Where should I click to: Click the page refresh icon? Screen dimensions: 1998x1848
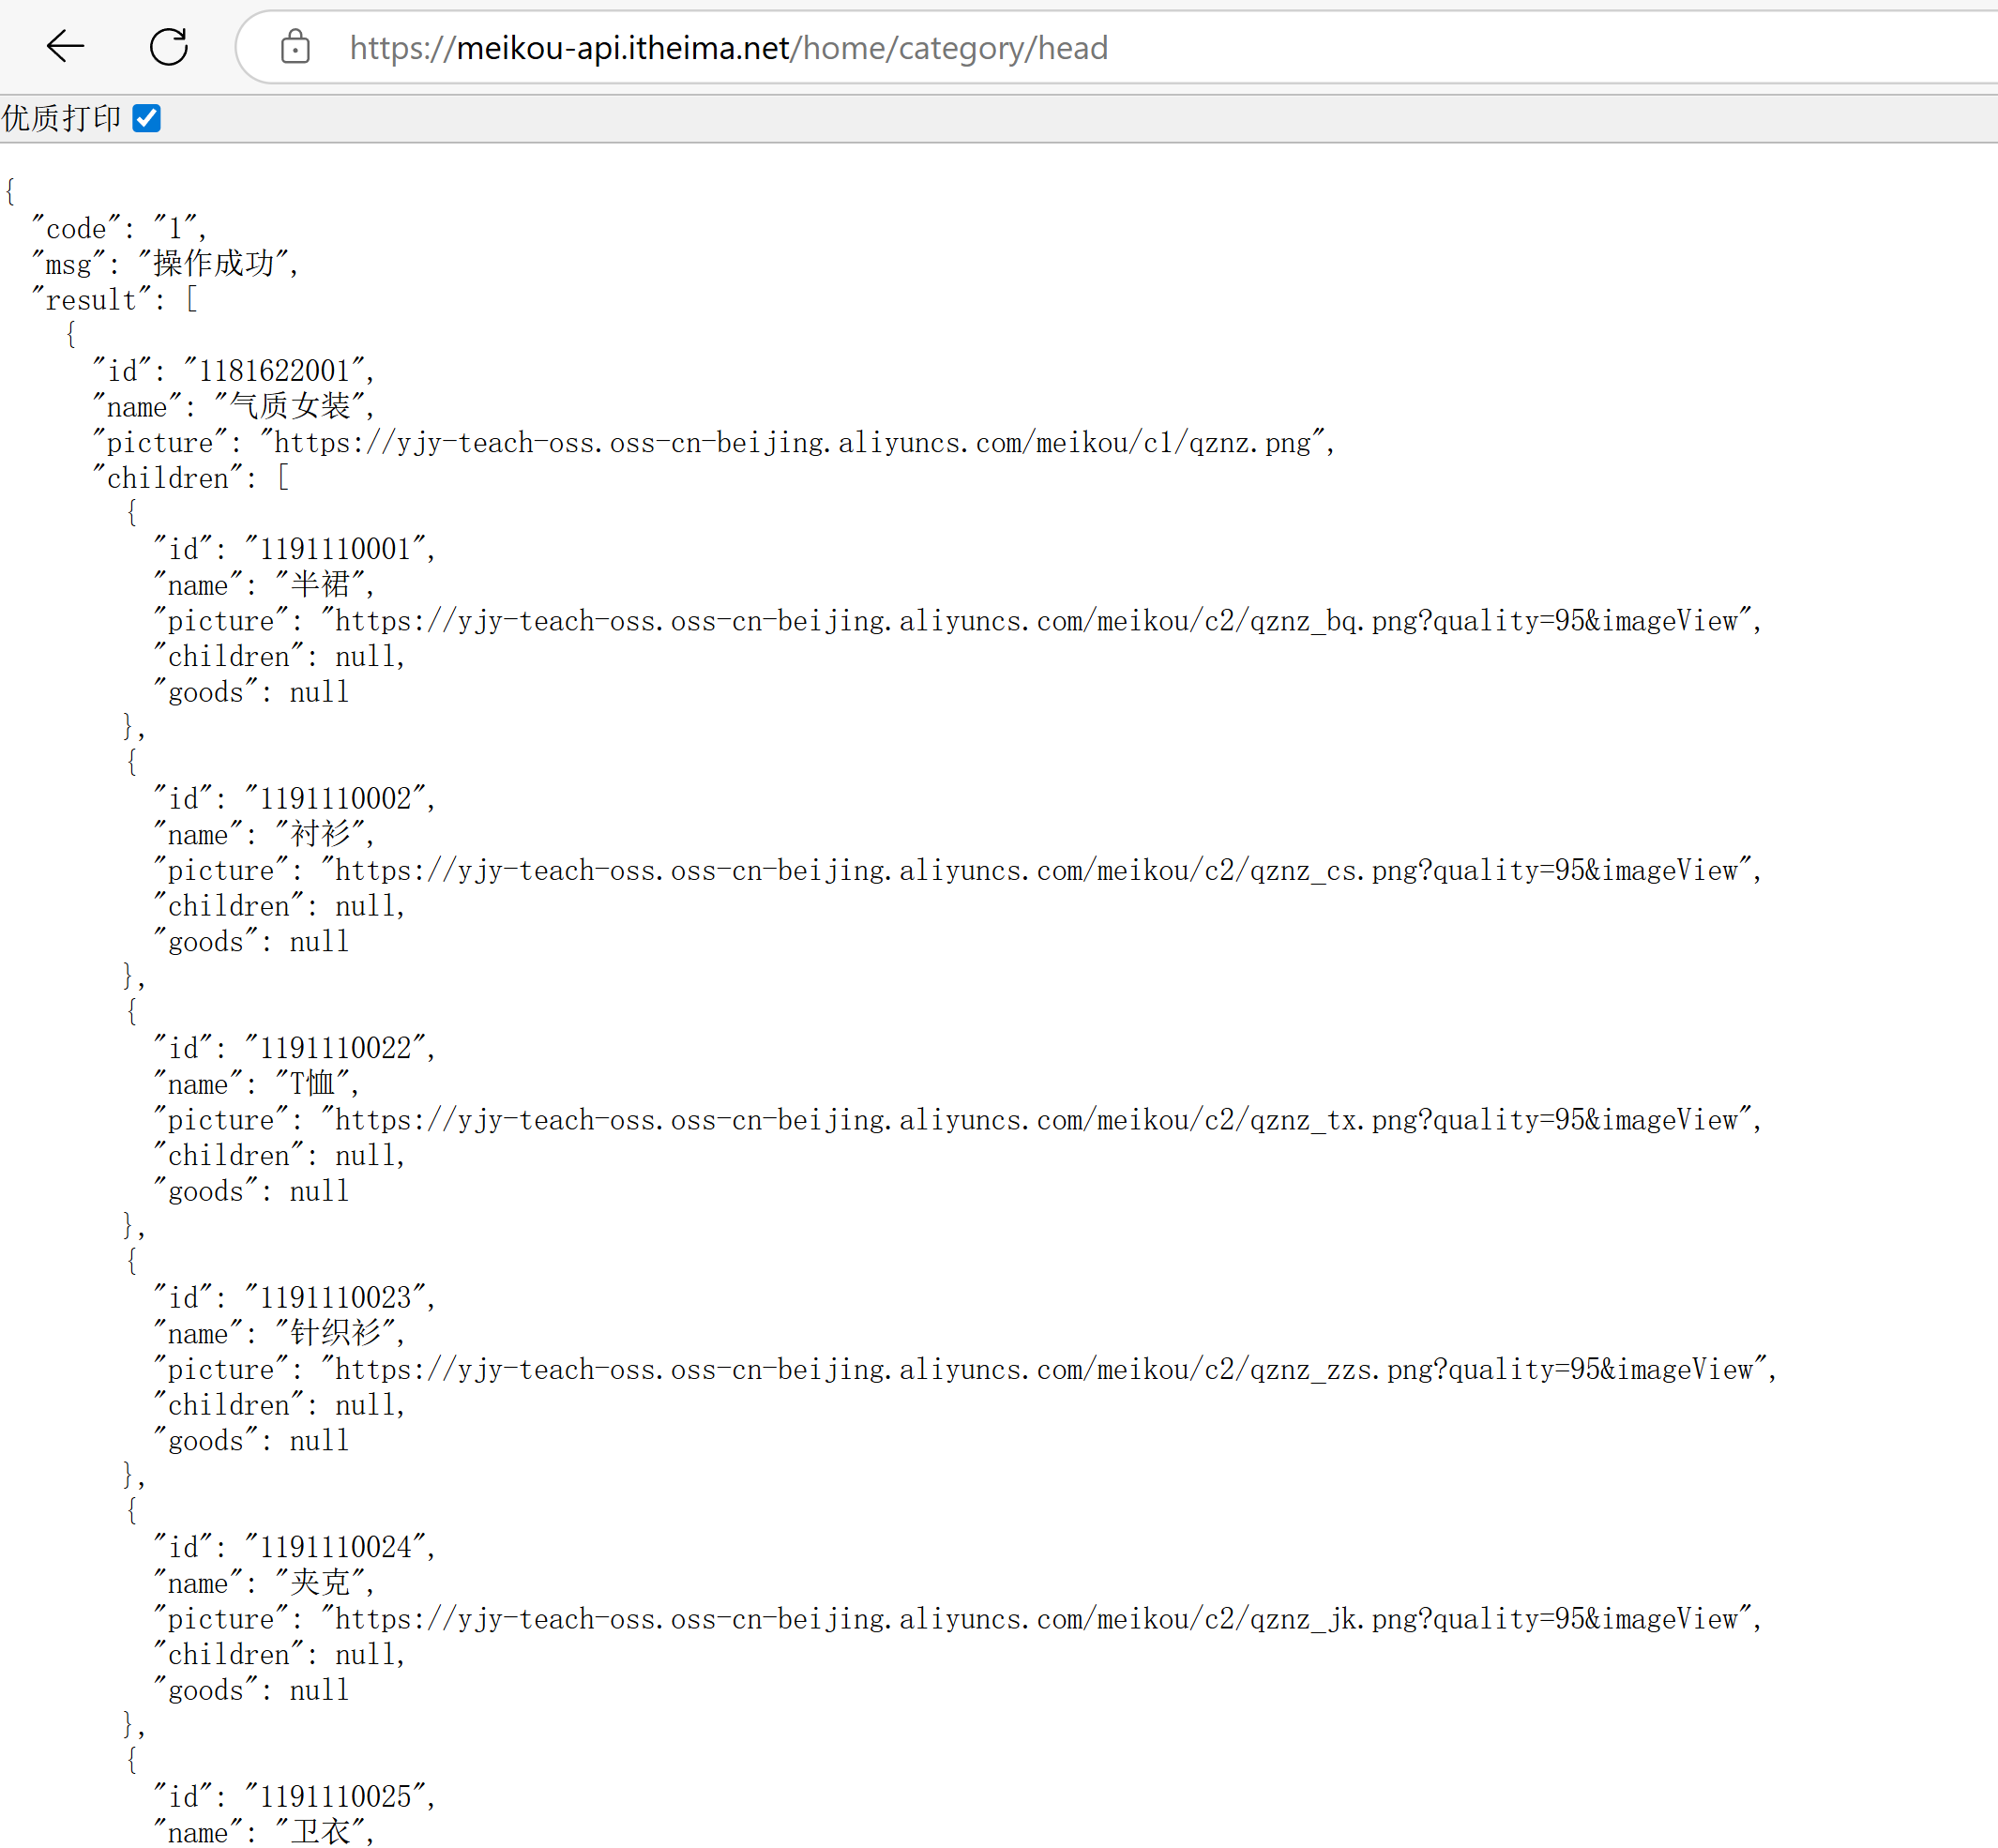coord(169,47)
